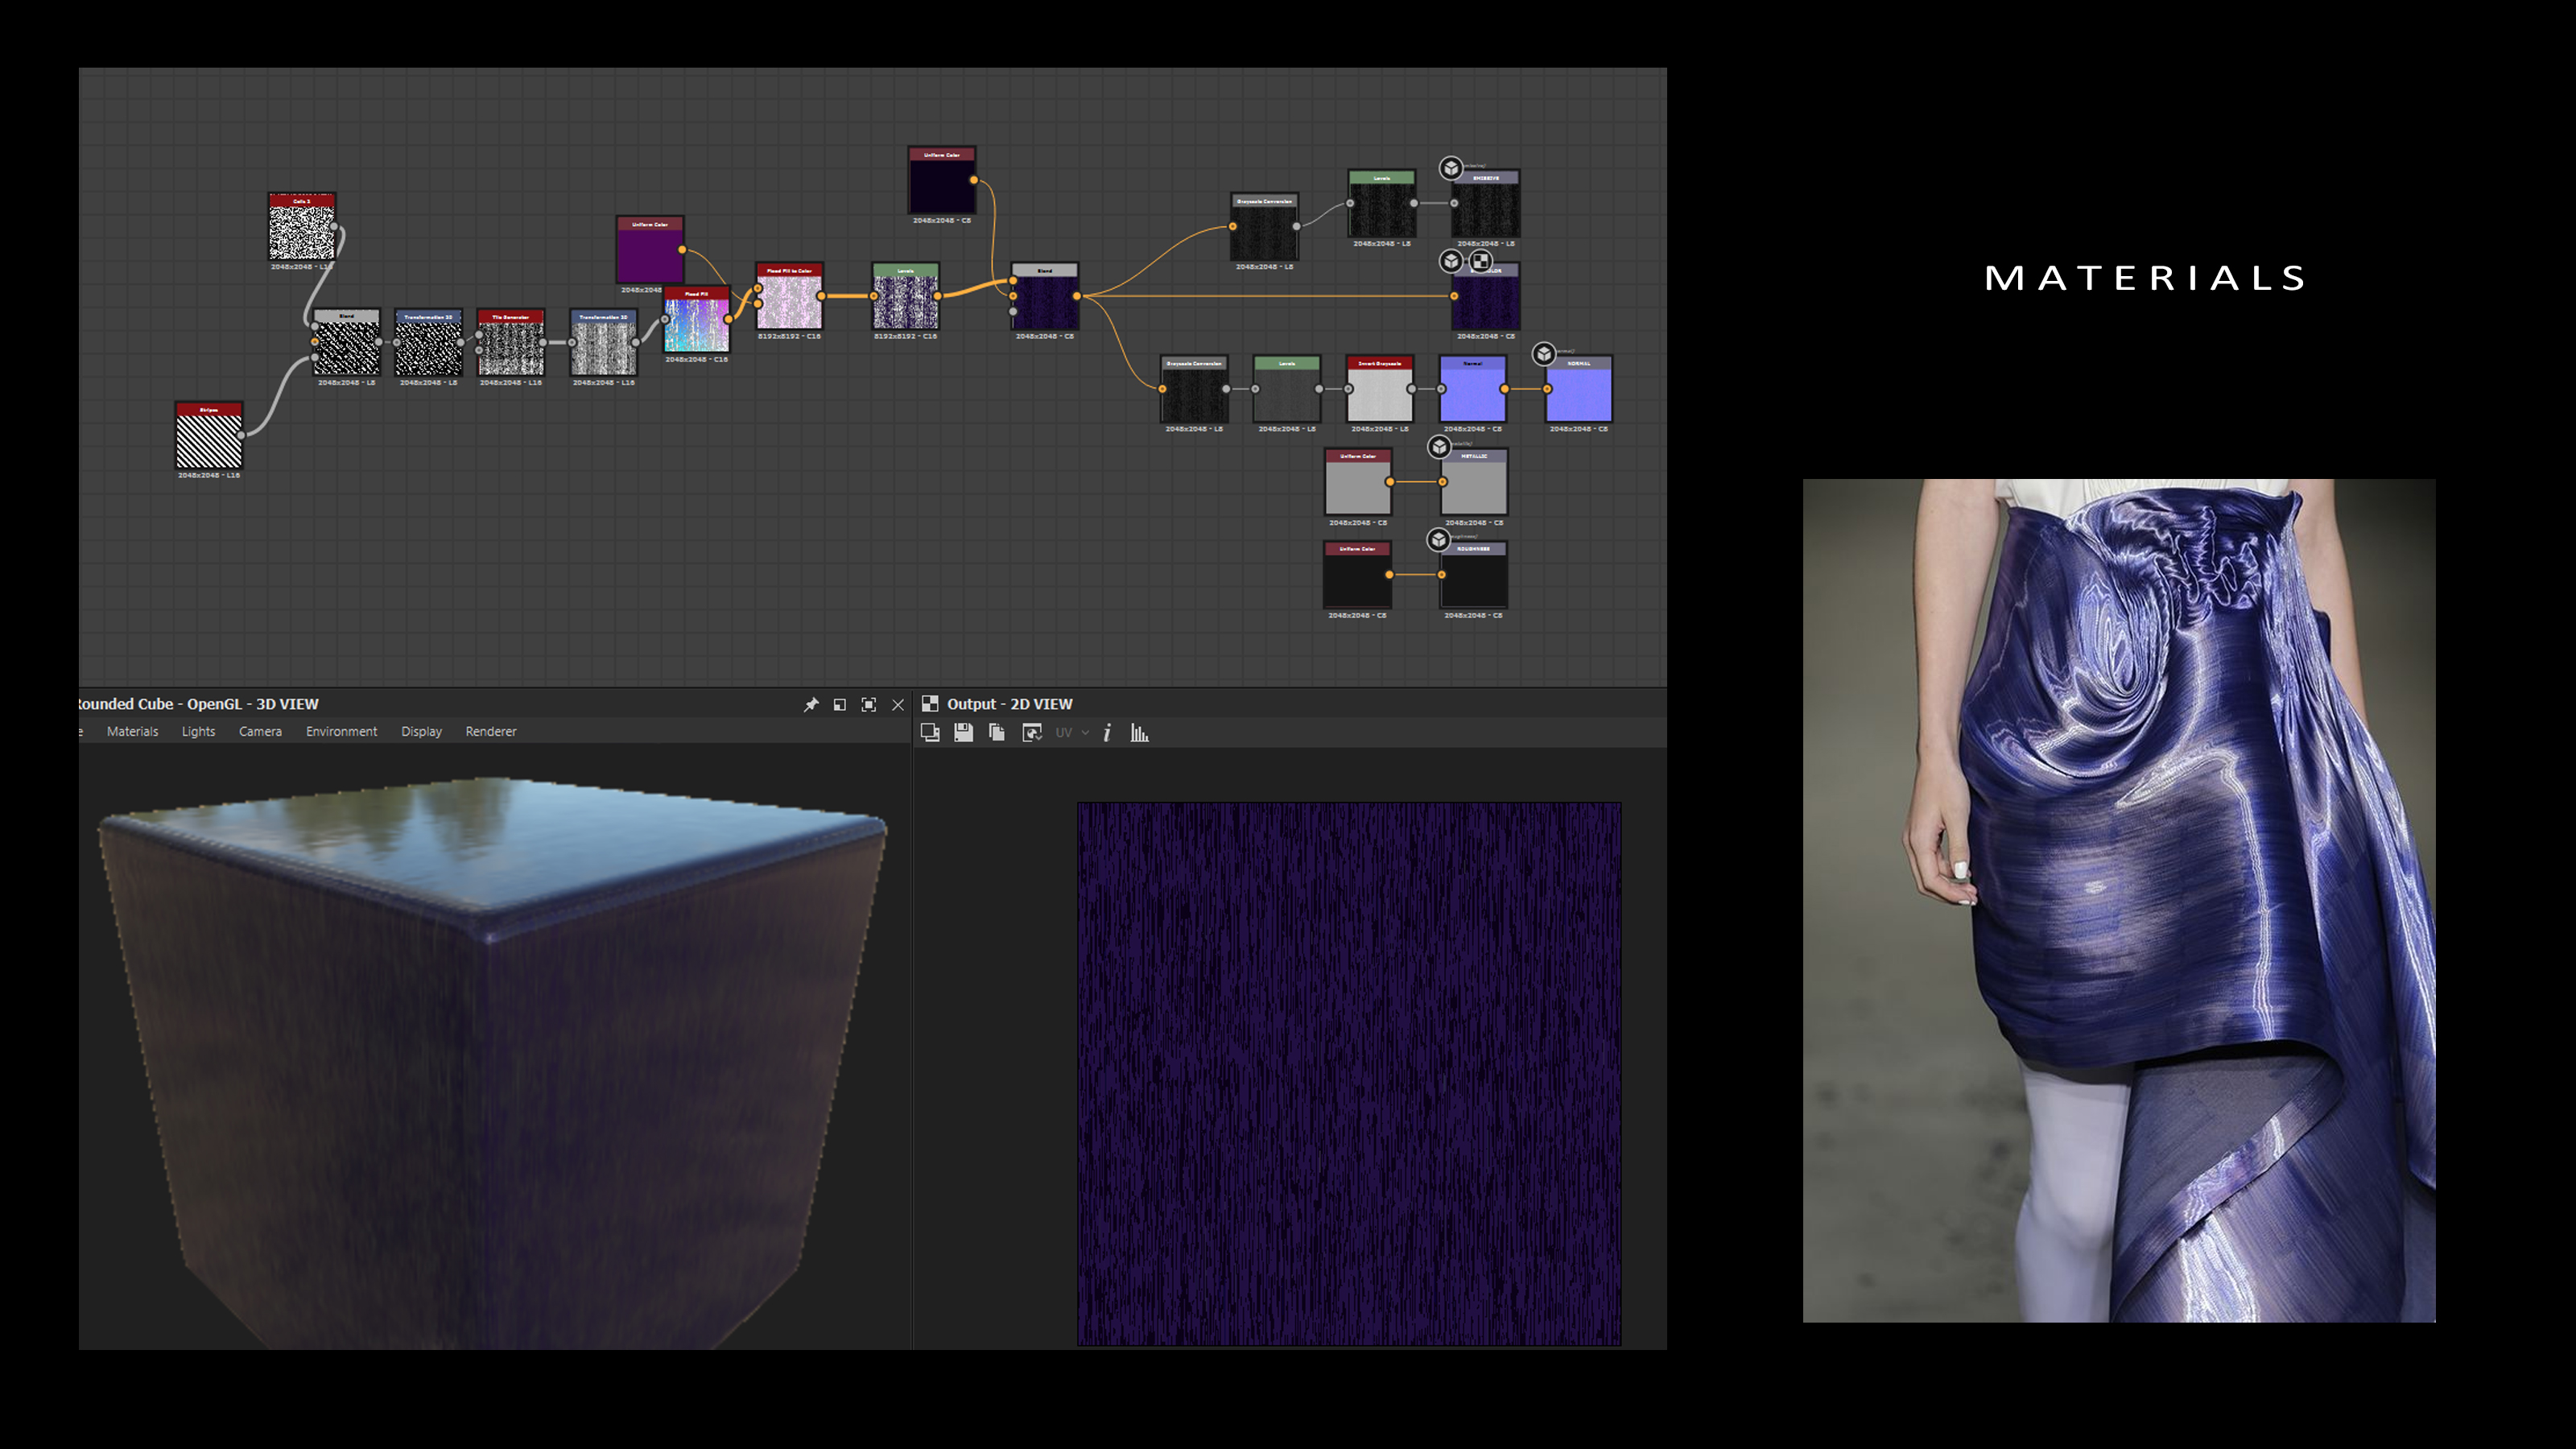This screenshot has height=1449, width=2576.
Task: Click 2D view checker badge on Base Color node
Action: (x=1480, y=261)
